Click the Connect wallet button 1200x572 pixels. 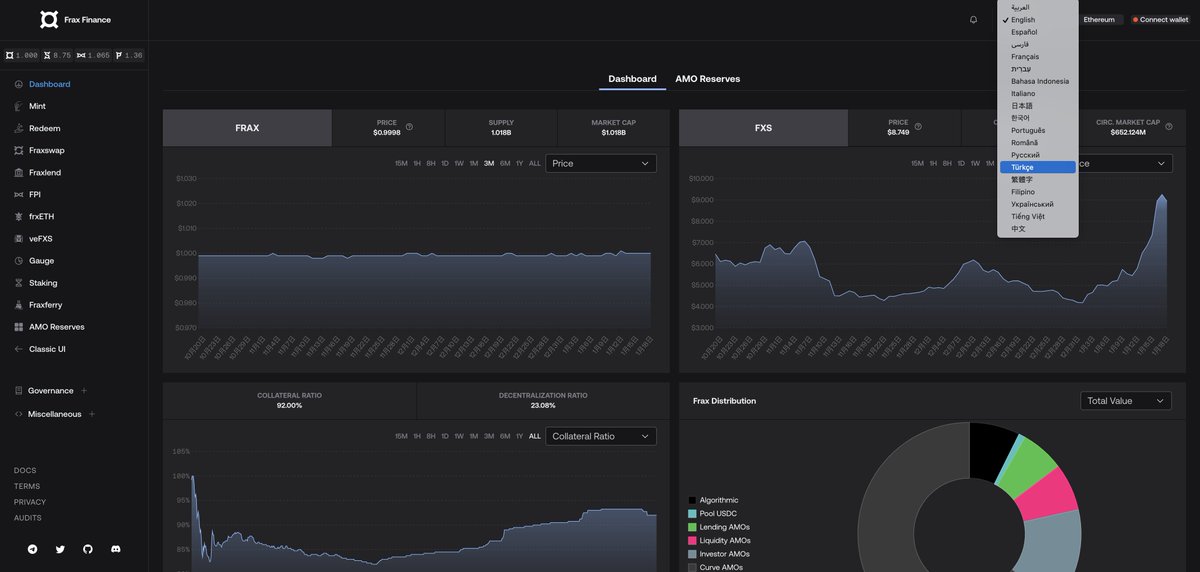1160,19
